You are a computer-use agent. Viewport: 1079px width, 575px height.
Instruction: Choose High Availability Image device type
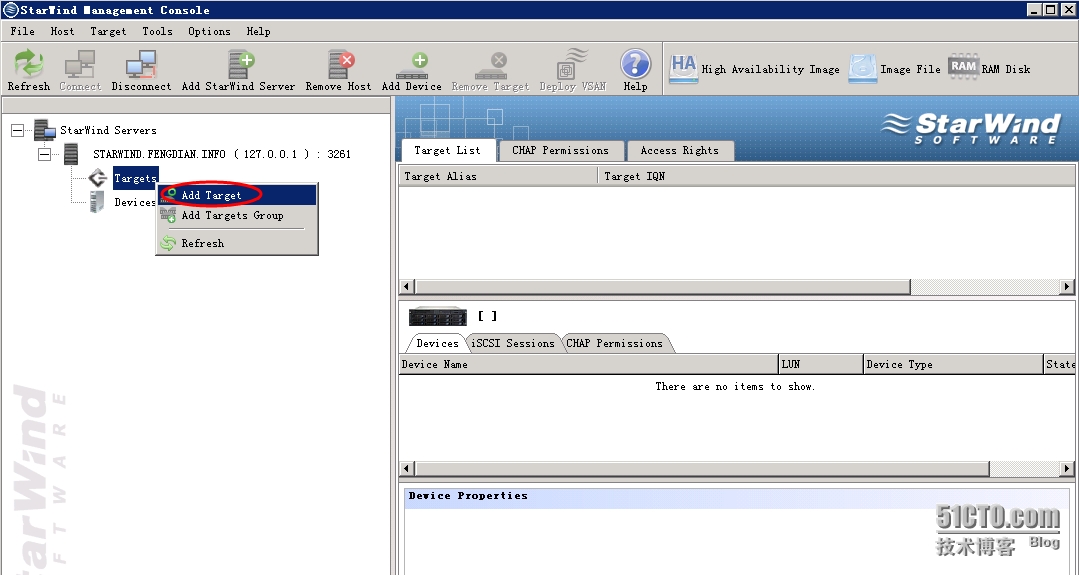click(754, 69)
